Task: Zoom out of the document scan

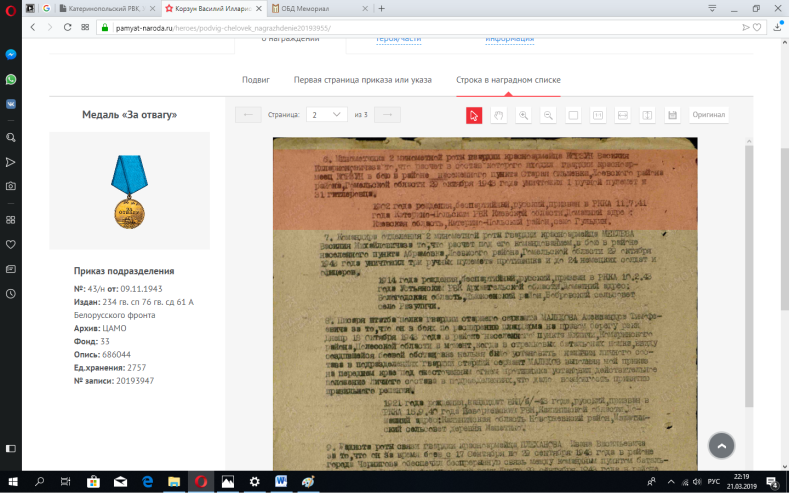Action: (x=548, y=115)
